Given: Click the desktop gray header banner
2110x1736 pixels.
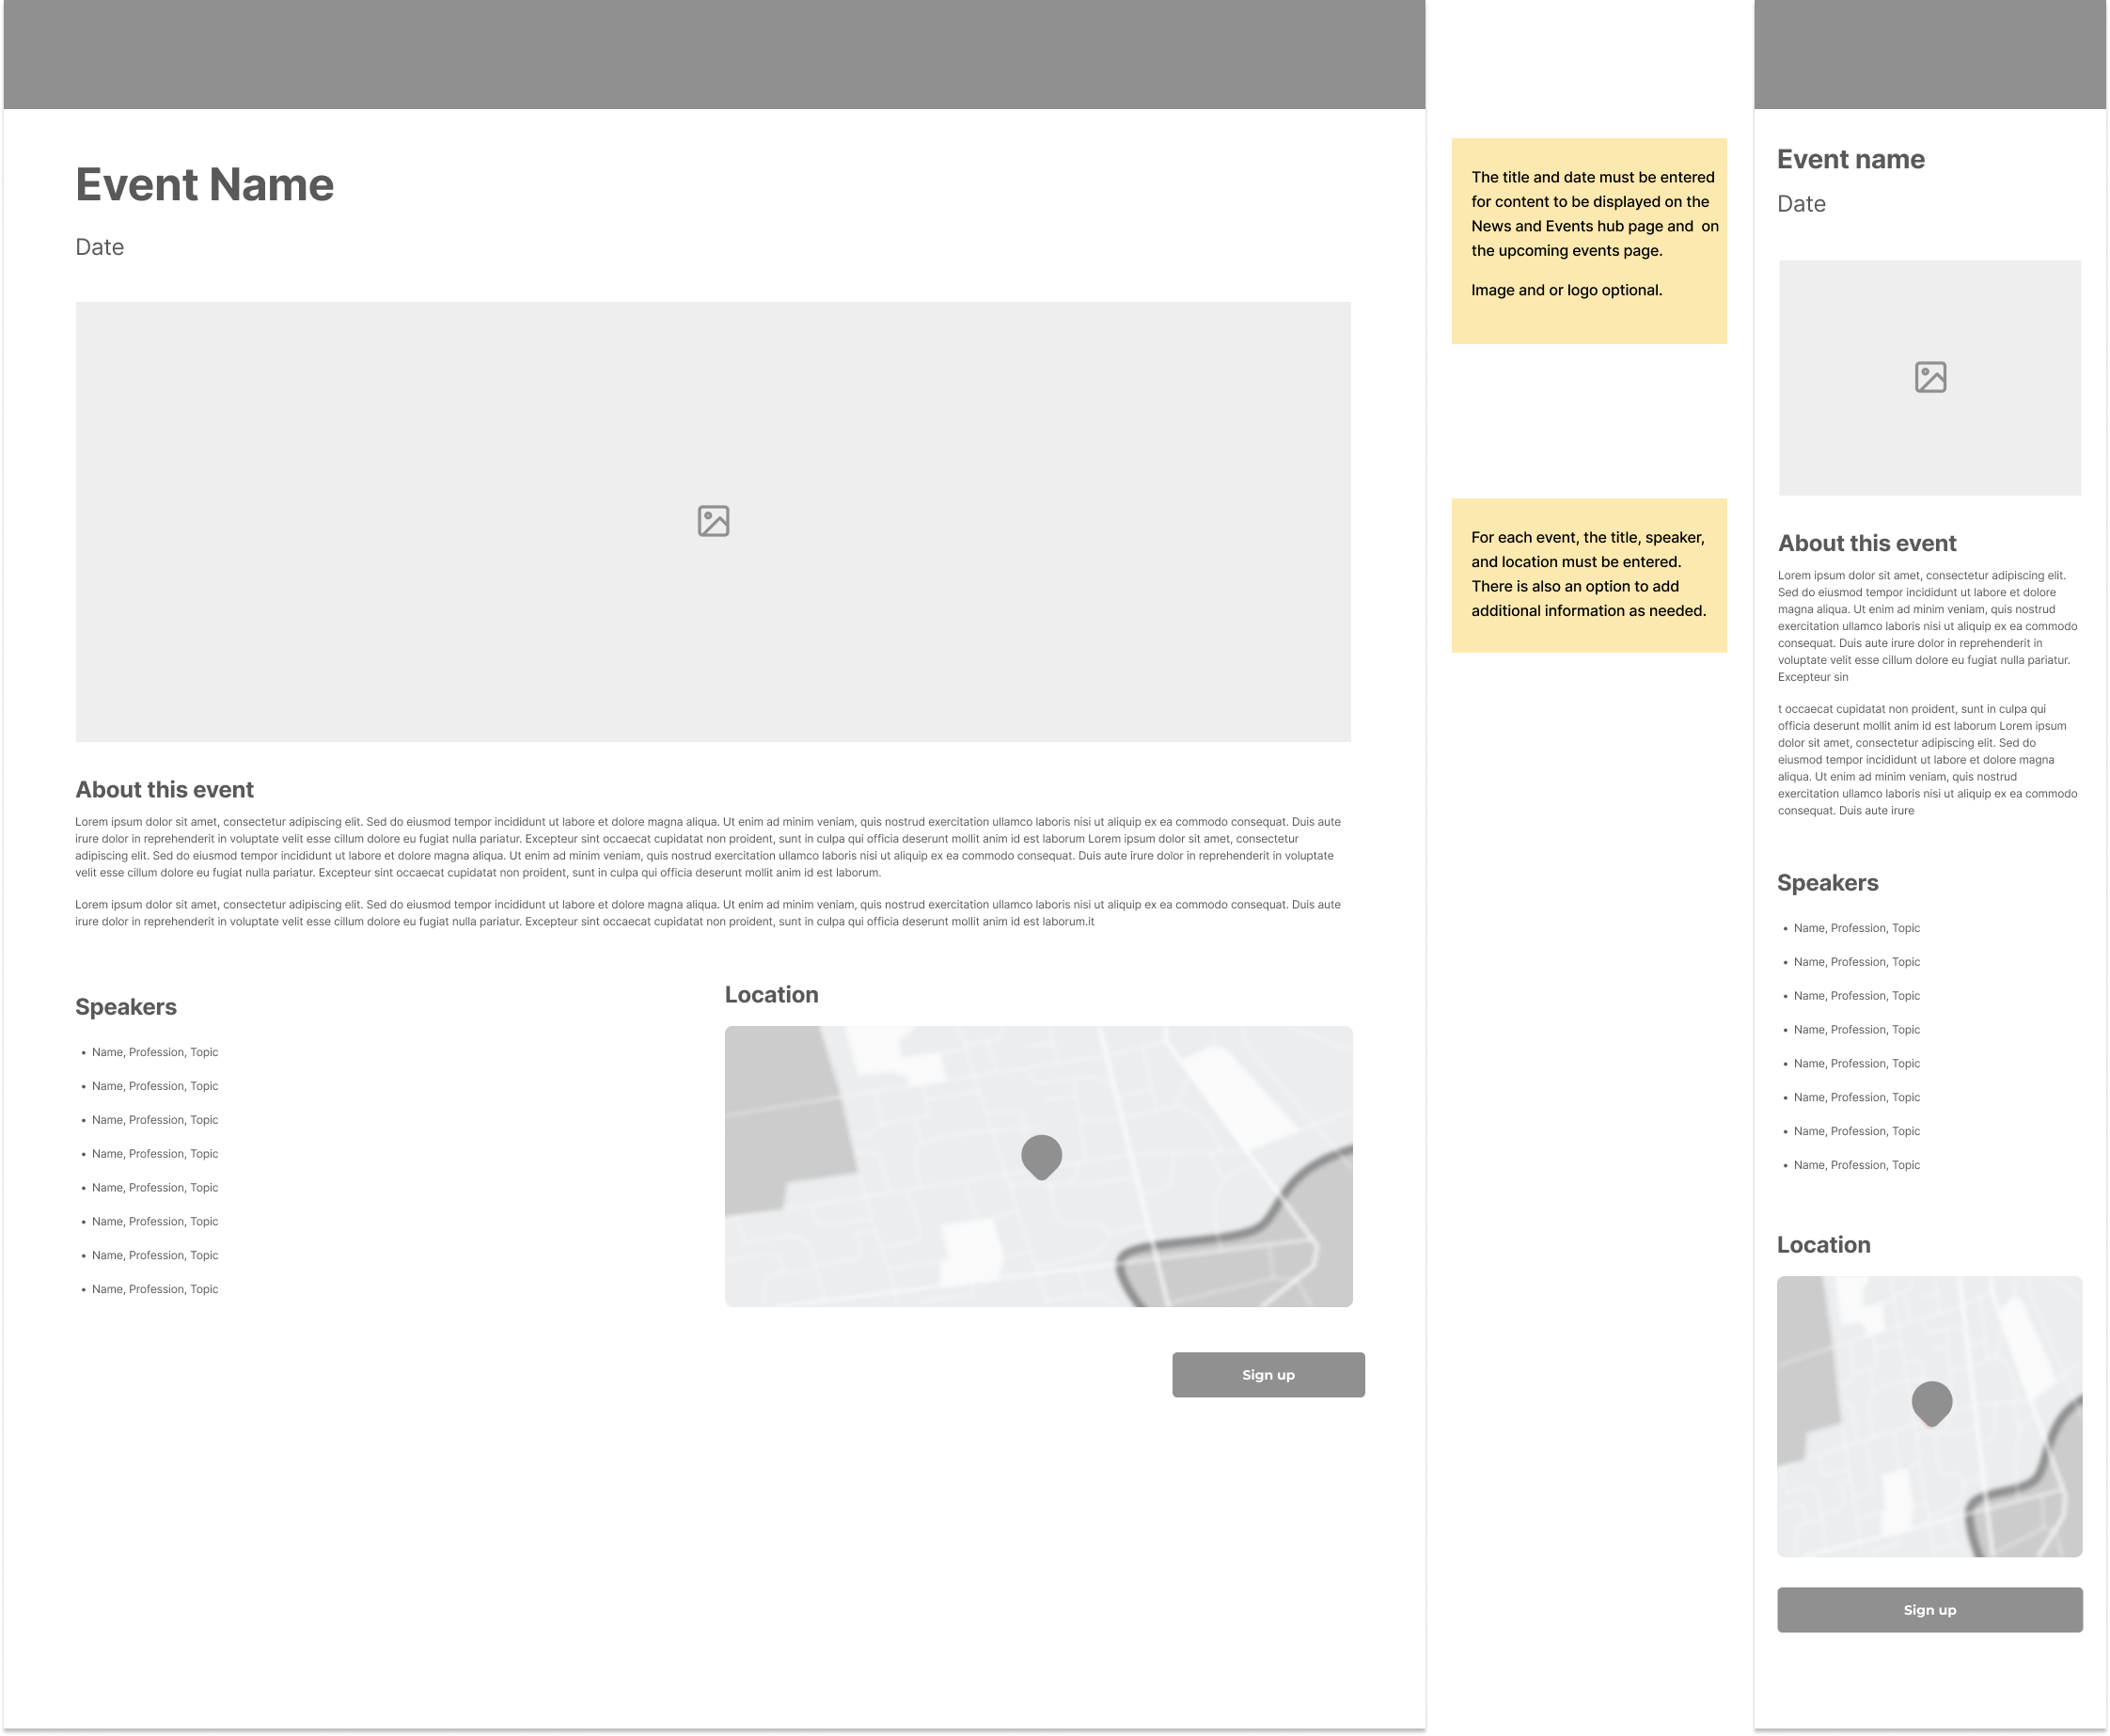Looking at the screenshot, I should pos(713,54).
